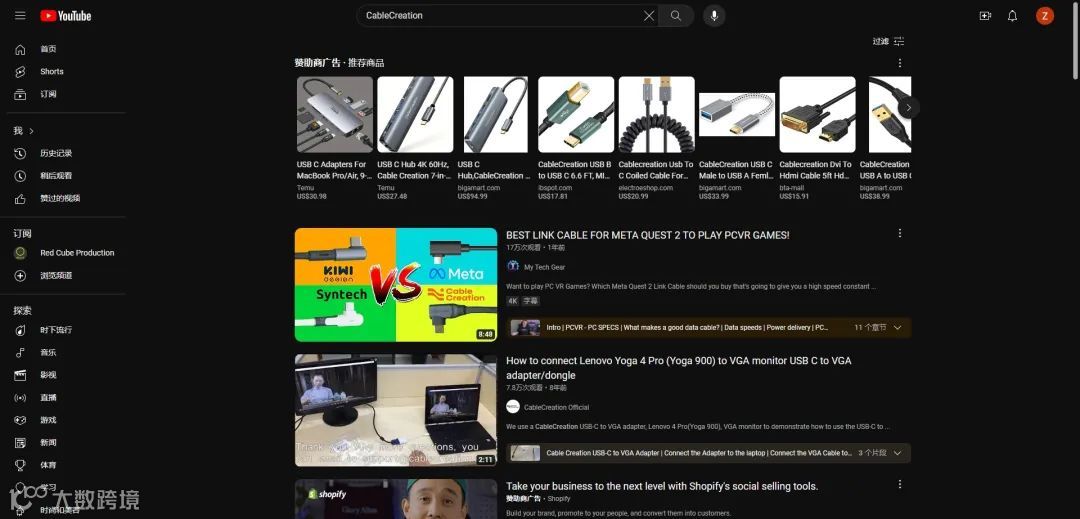The height and width of the screenshot is (519, 1080).
Task: Open the hamburger guide menu
Action: tap(20, 16)
